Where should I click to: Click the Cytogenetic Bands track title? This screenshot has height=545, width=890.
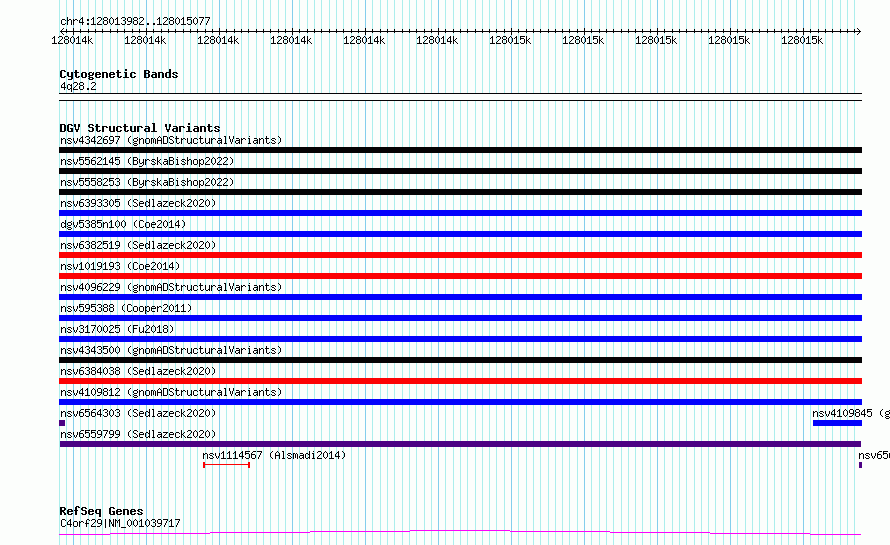(119, 74)
